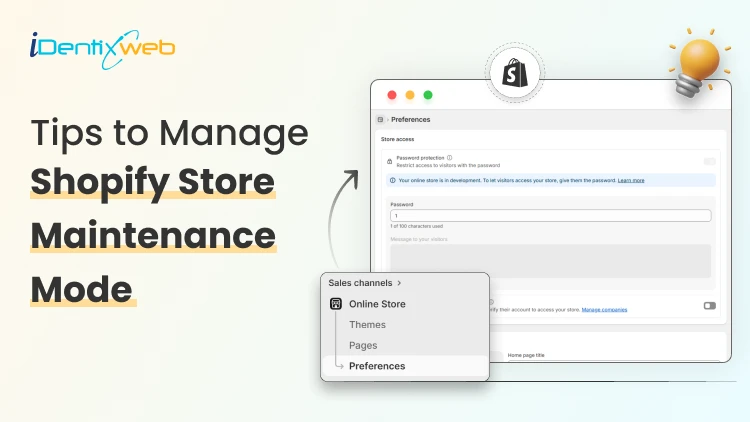
Task: Open the Manage companies link
Action: point(604,310)
